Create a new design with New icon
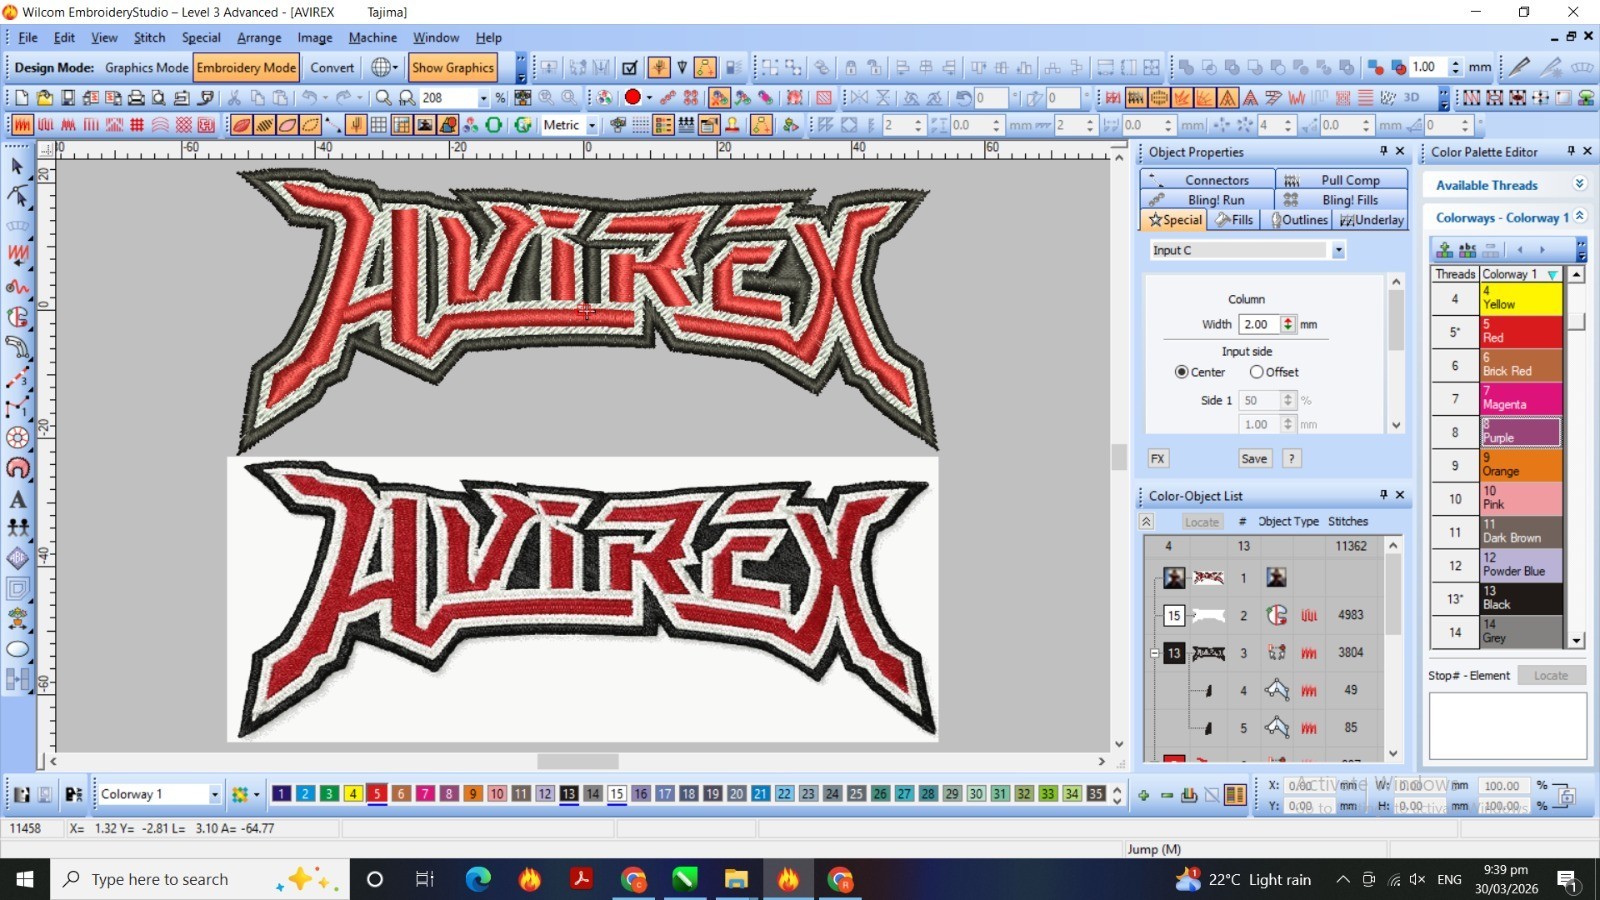Screen dimensions: 1600x900 21,97
